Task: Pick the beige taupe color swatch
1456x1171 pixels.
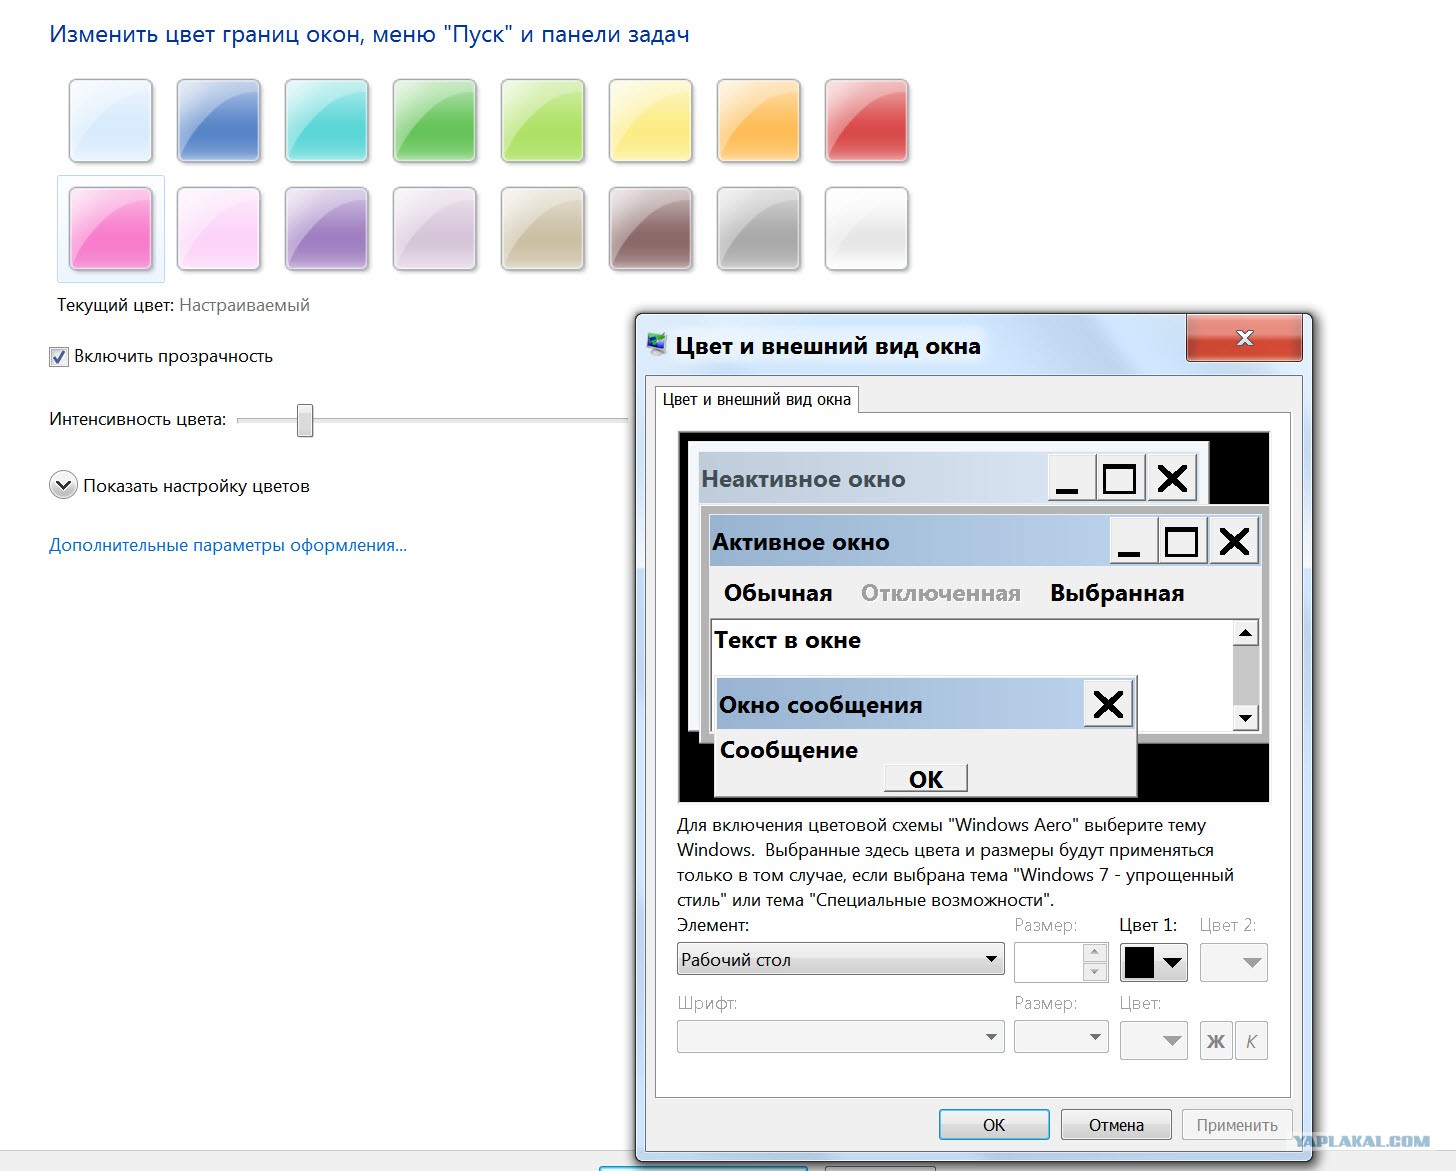Action: click(543, 229)
